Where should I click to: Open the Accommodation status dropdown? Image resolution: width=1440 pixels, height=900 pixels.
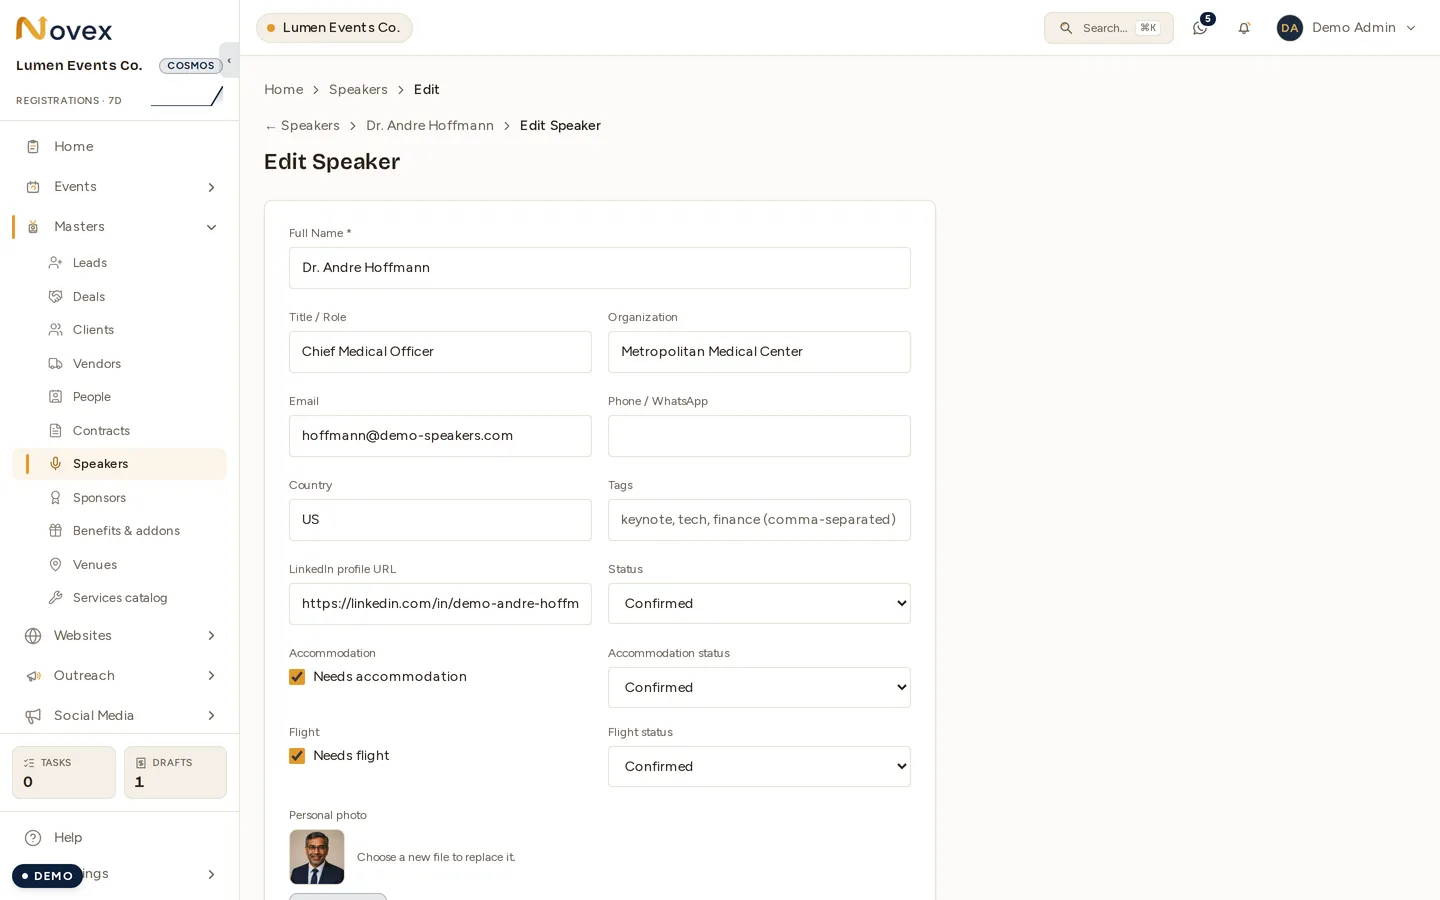(759, 688)
